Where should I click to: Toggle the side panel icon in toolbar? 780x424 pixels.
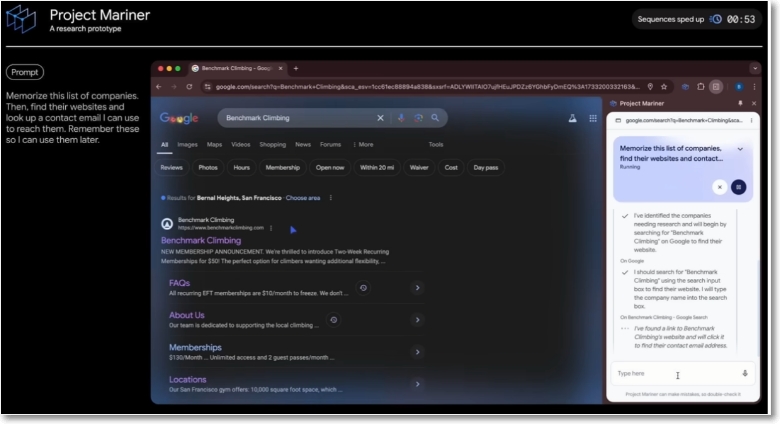[x=716, y=87]
